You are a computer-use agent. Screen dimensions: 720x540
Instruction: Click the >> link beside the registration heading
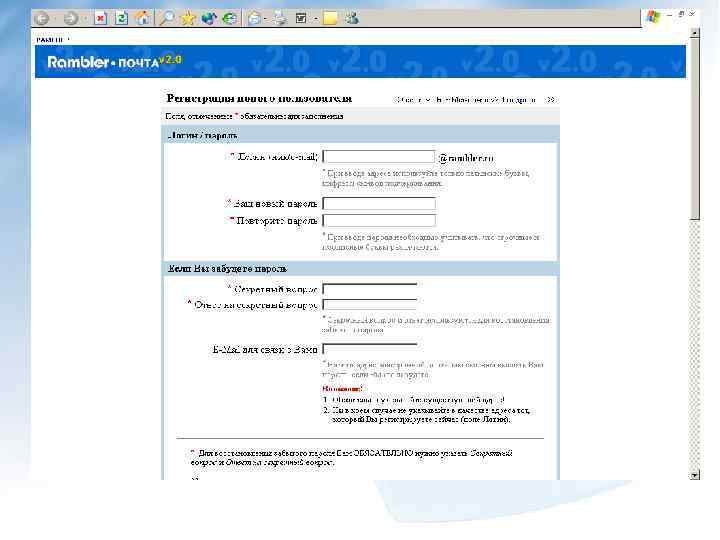pos(550,99)
